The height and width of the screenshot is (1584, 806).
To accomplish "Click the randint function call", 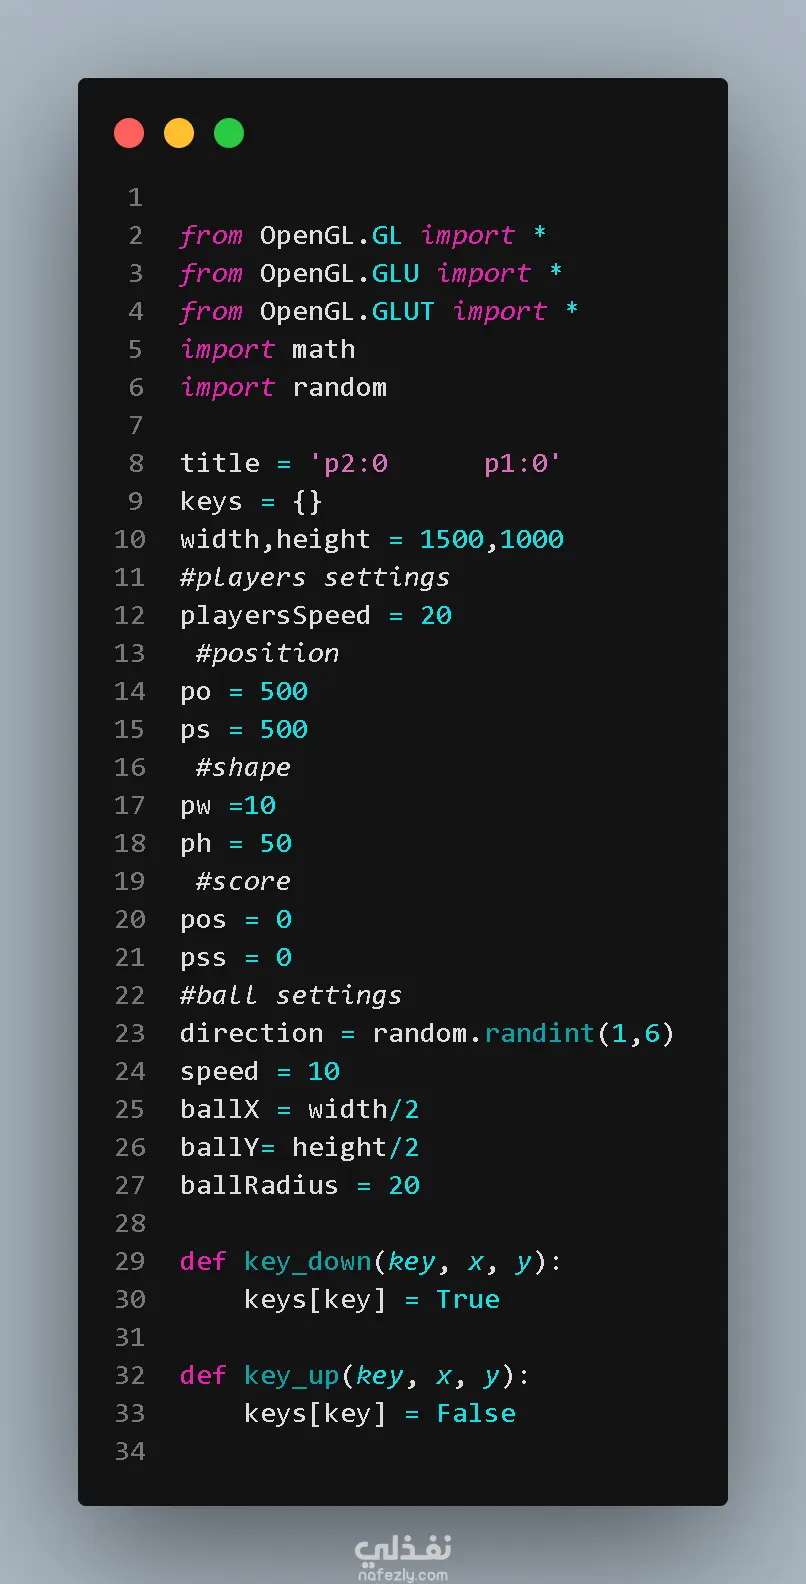I will pos(539,1034).
